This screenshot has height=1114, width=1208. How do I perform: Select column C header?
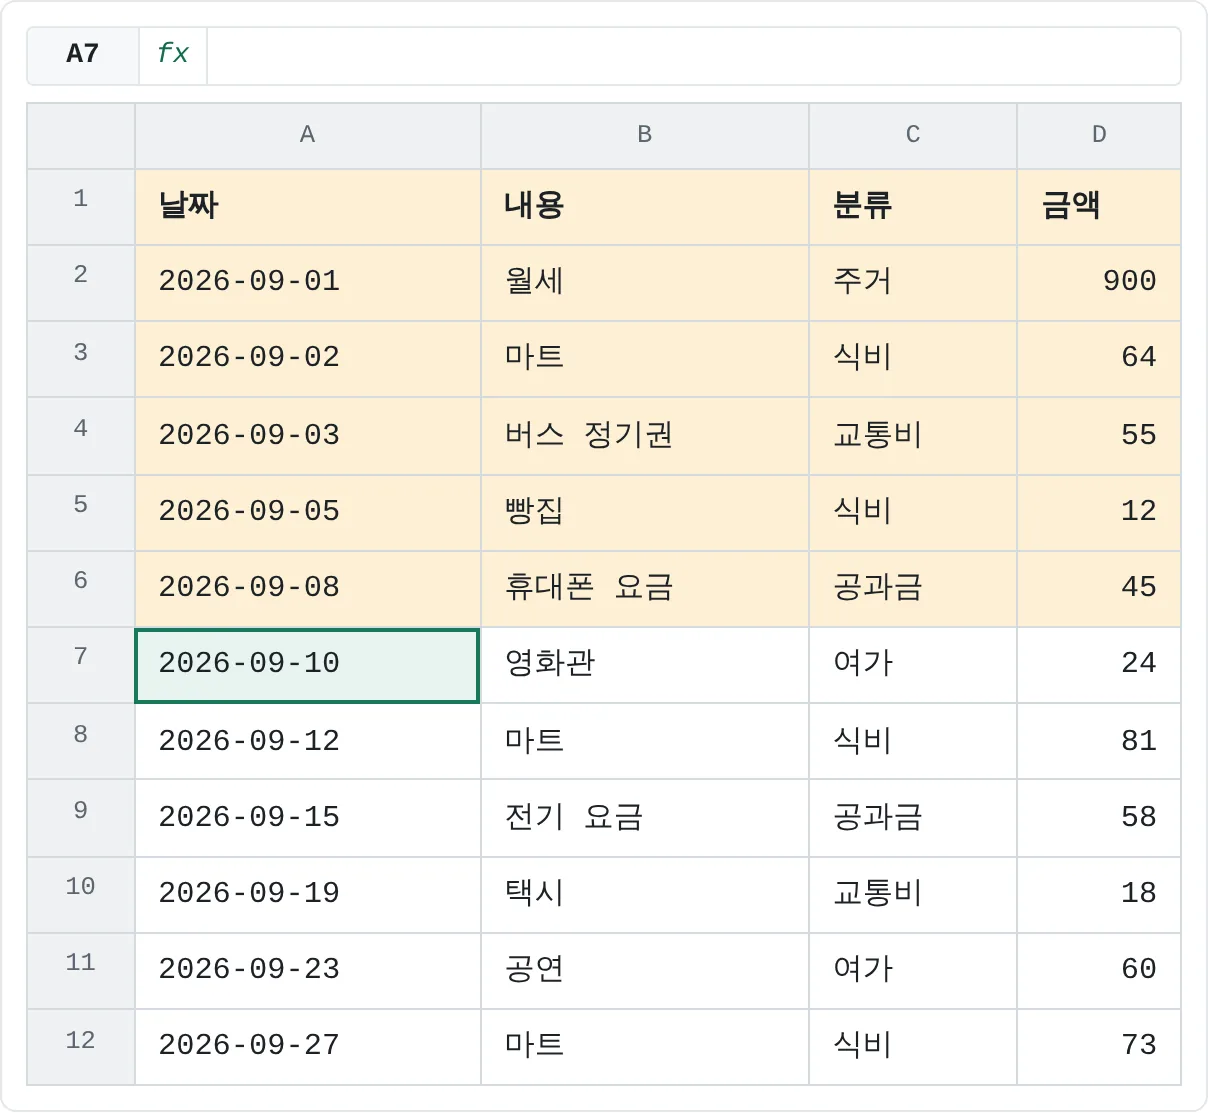tap(913, 135)
